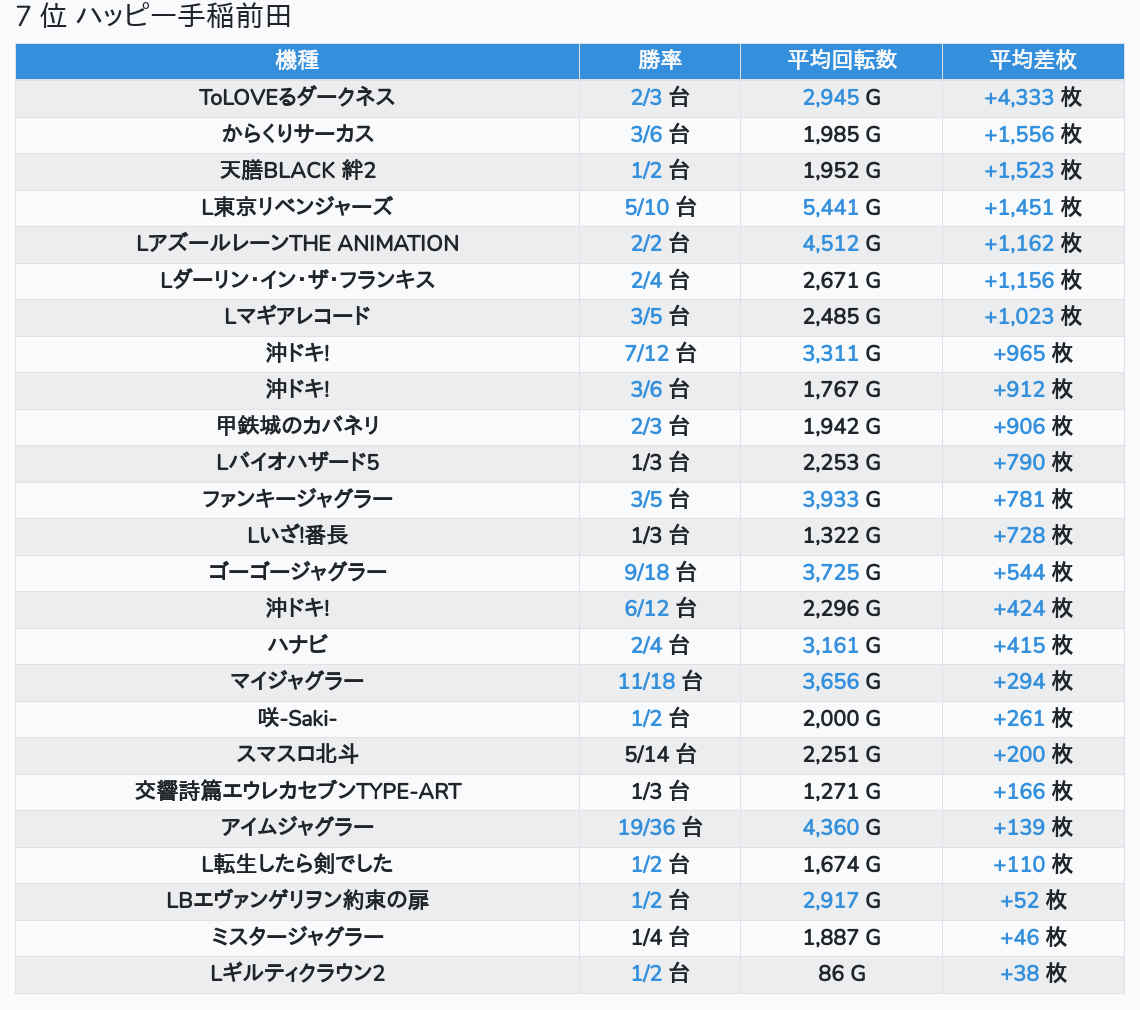Open the マイジャグラー machine name
This screenshot has width=1140, height=1010.
coord(297,681)
